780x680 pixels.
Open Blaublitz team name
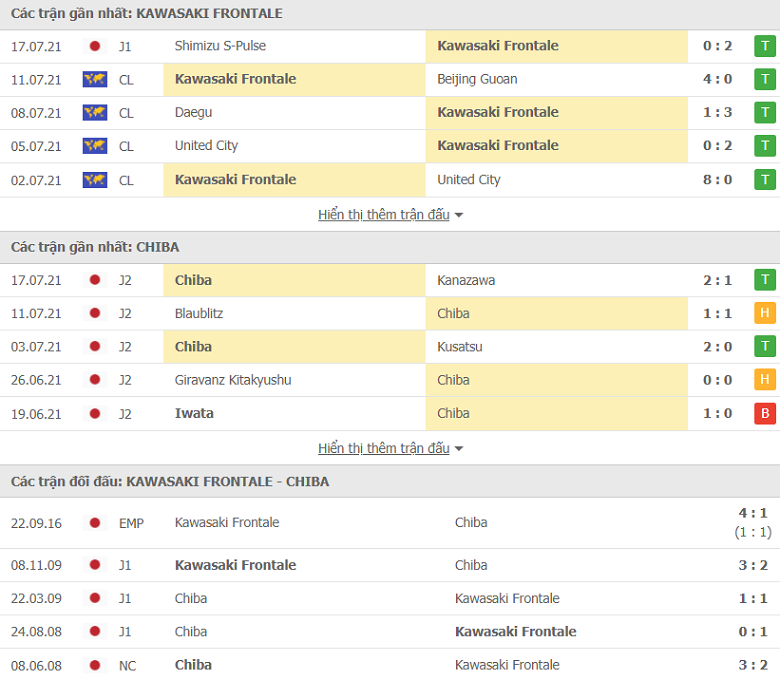(x=199, y=313)
